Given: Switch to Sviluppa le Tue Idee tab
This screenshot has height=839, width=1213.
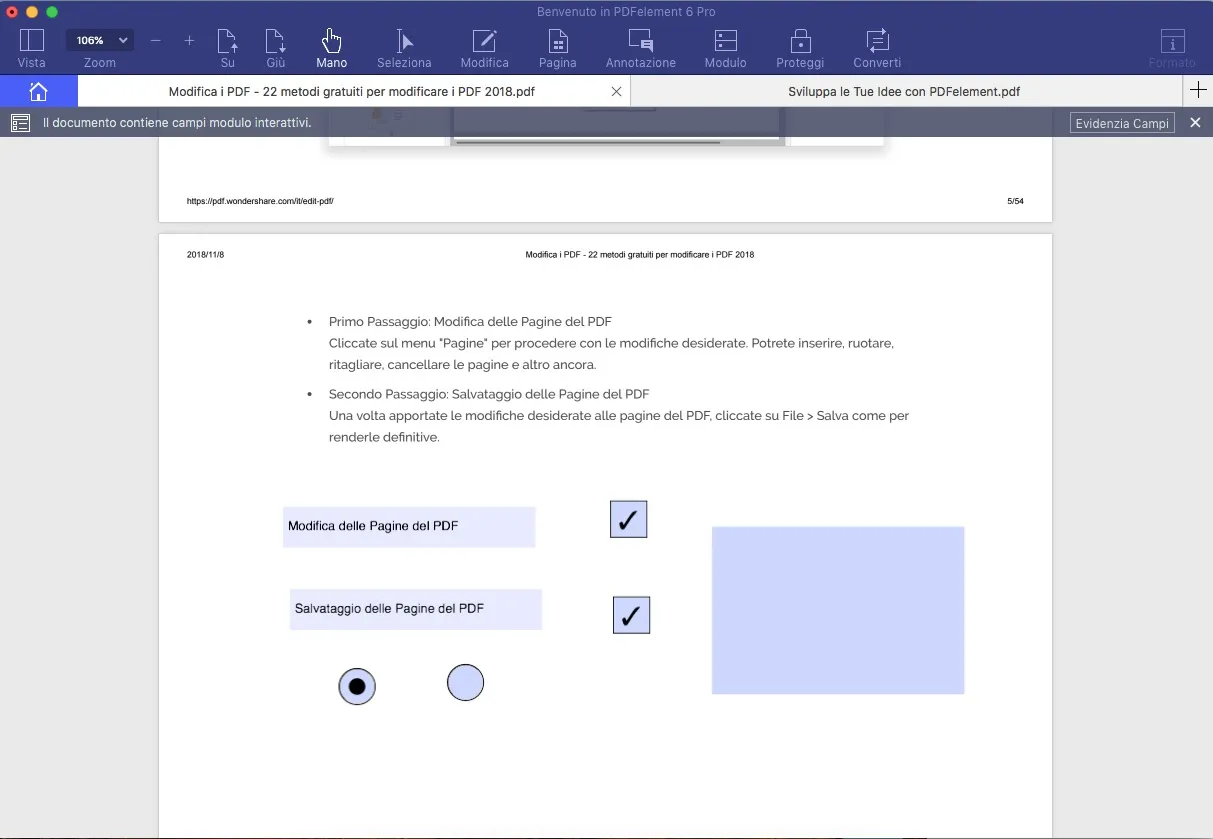Looking at the screenshot, I should click(904, 91).
